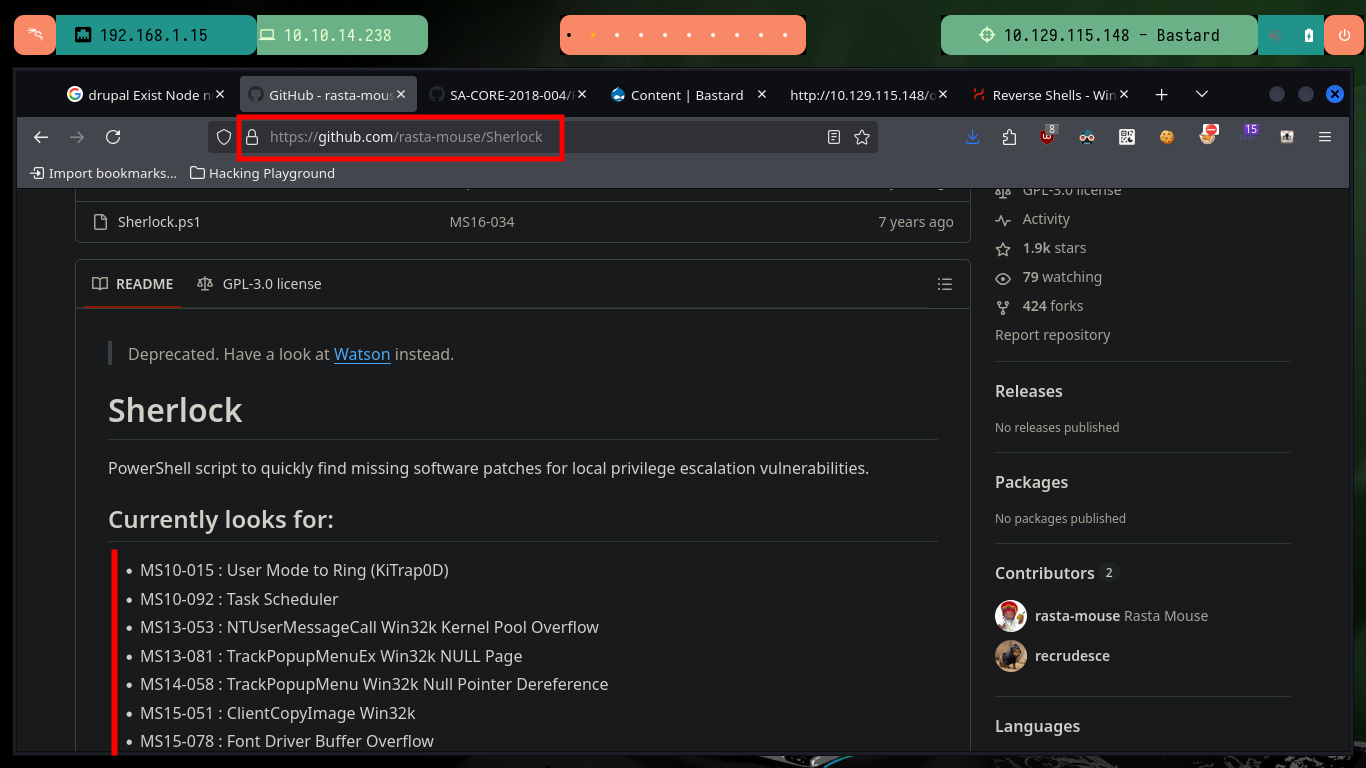Follow the Watson link

[x=362, y=354]
